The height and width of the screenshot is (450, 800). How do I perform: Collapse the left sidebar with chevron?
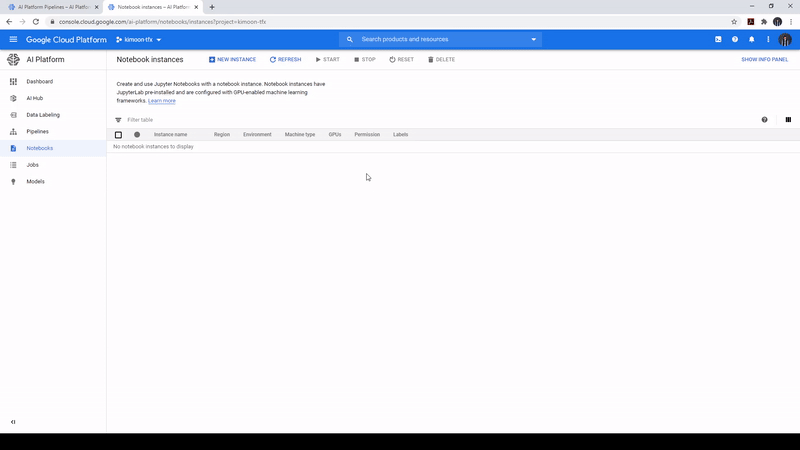[x=13, y=422]
